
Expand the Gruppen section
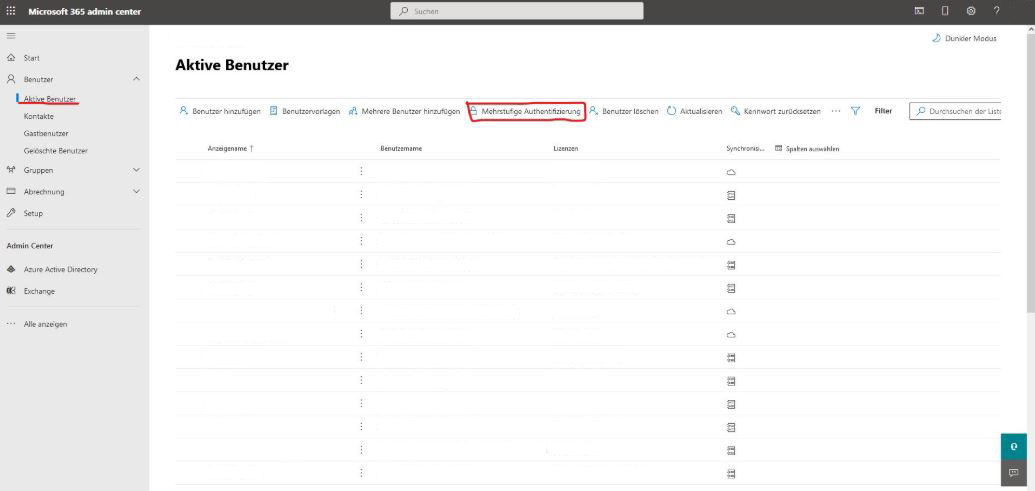pyautogui.click(x=136, y=170)
